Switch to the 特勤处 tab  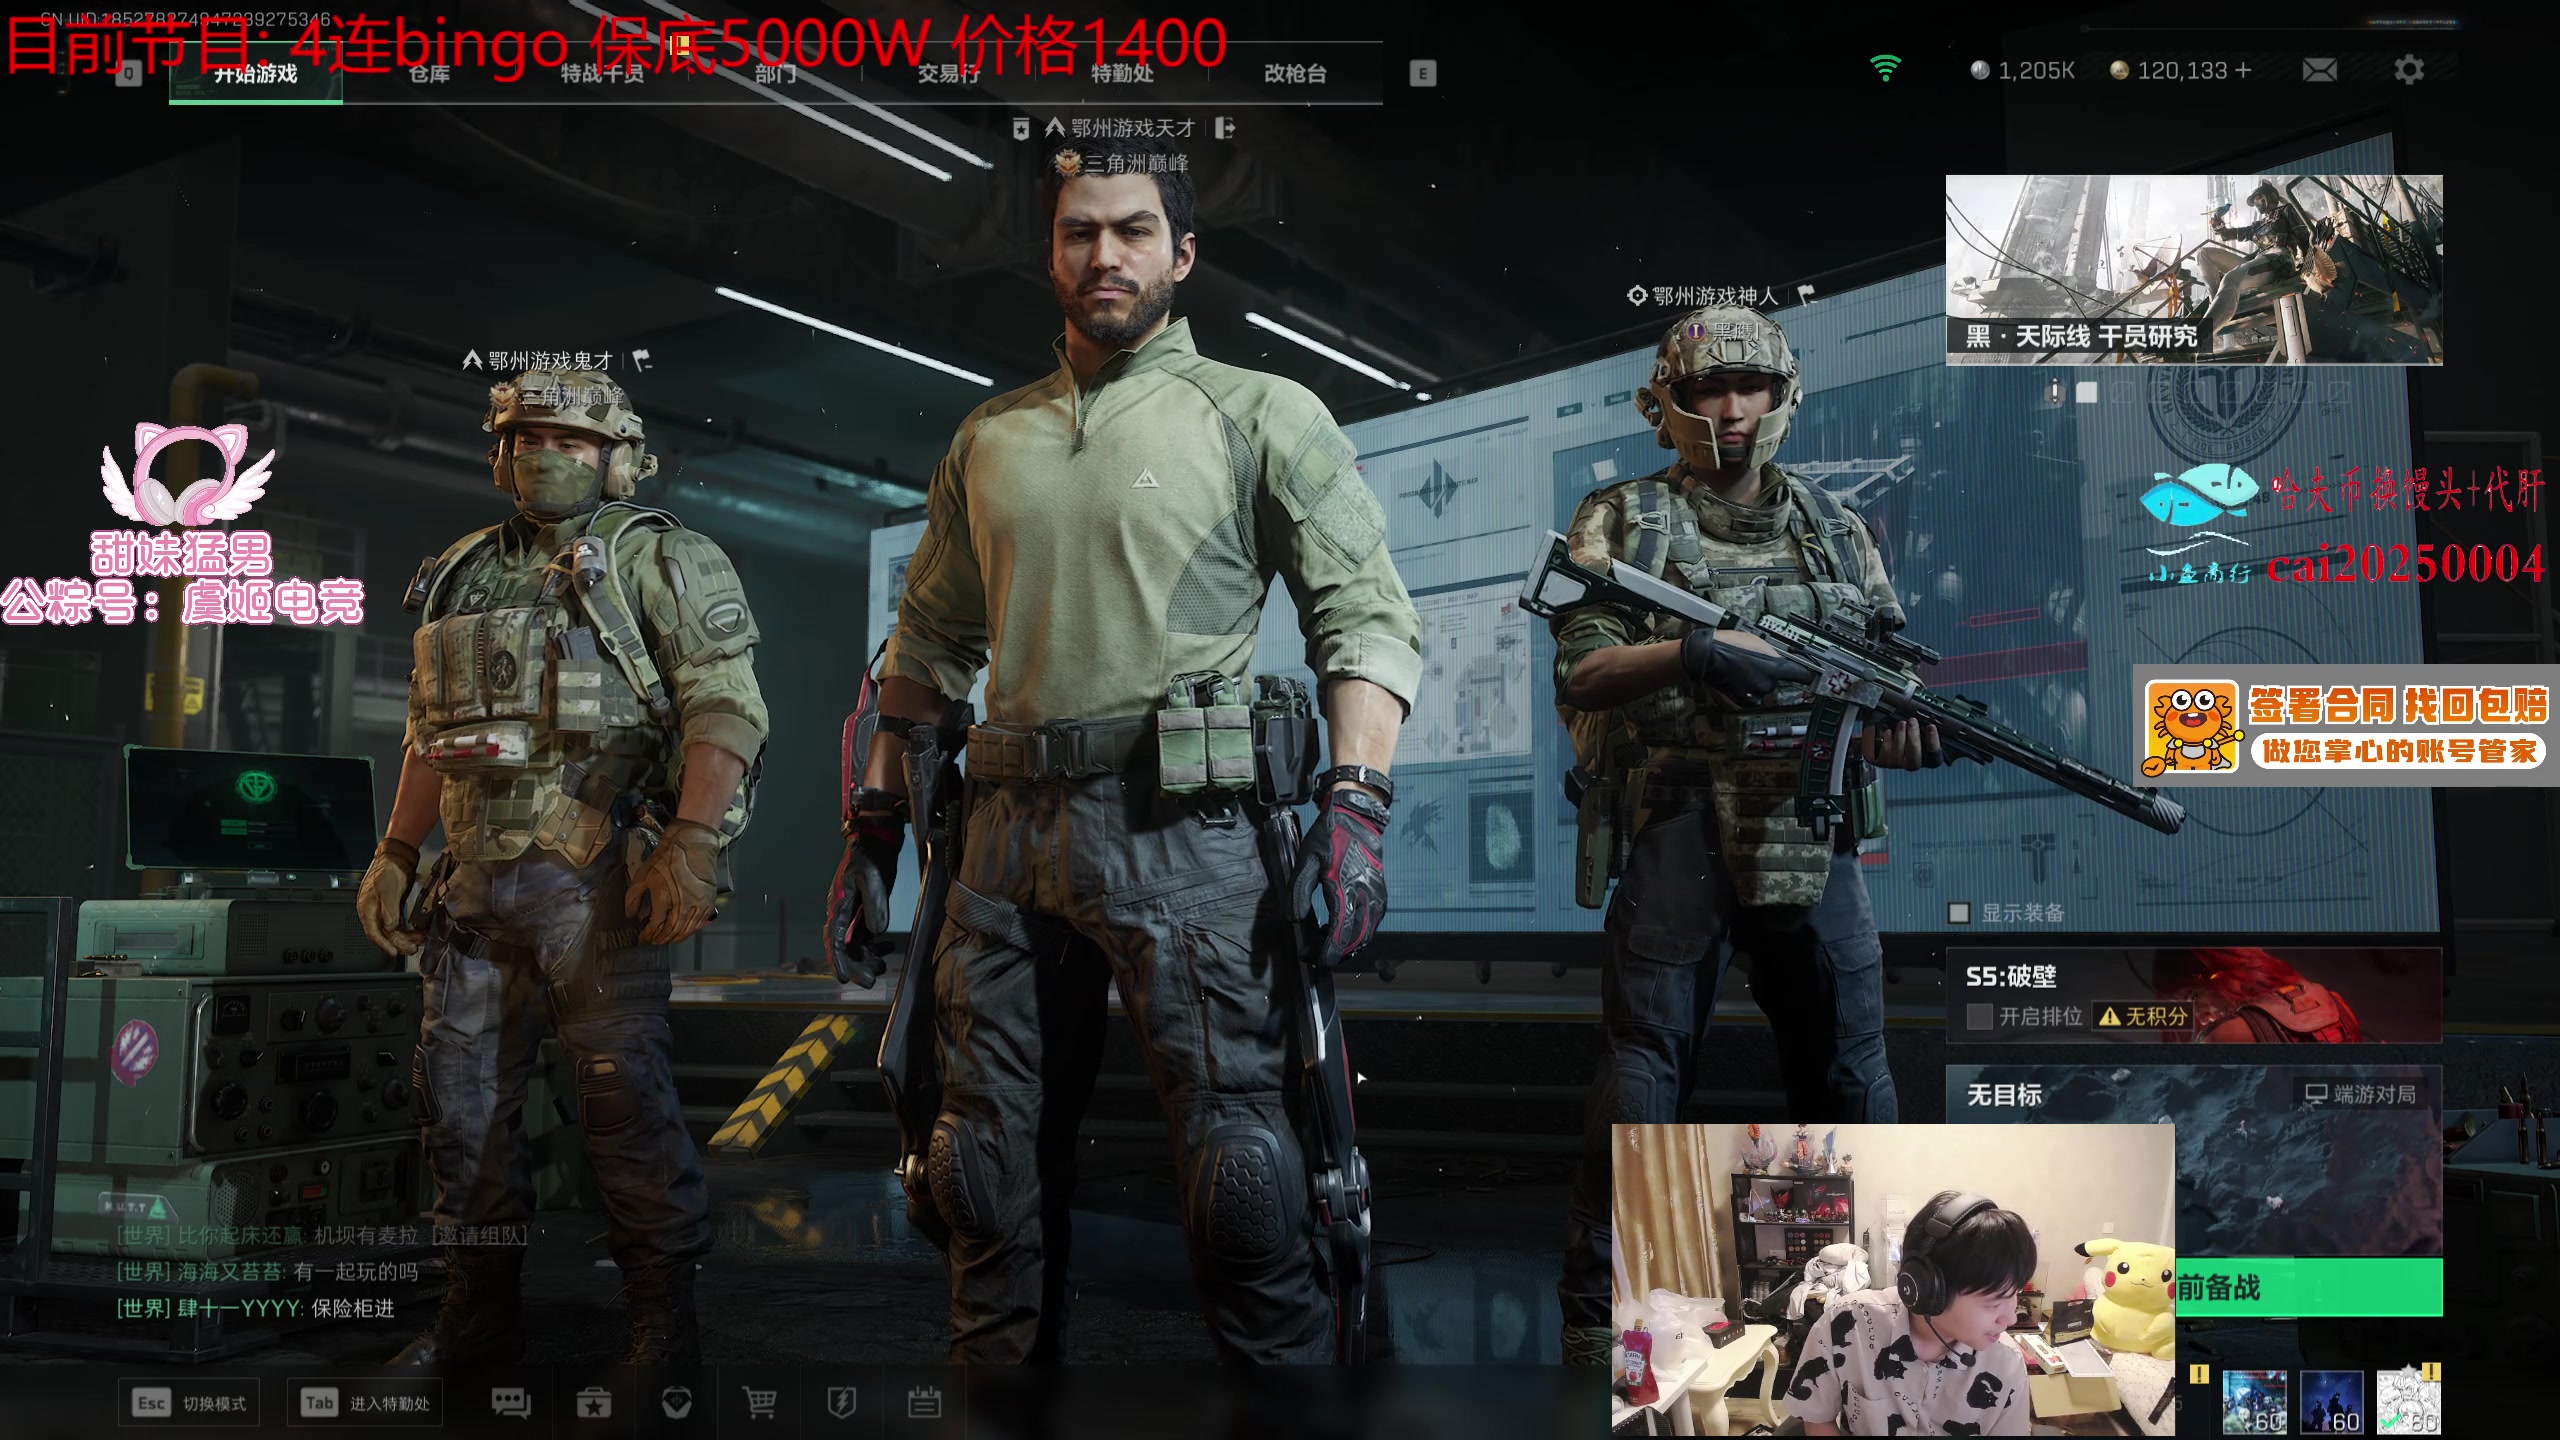point(1122,73)
